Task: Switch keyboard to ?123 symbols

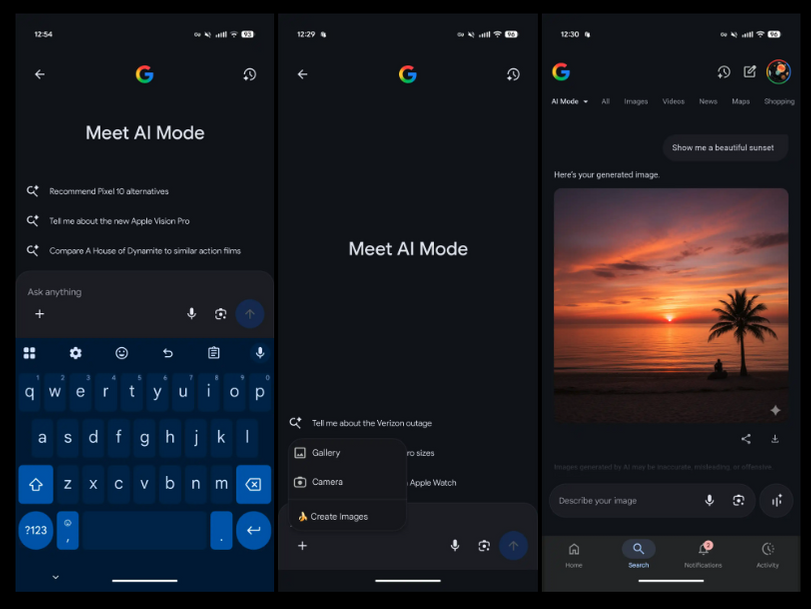Action: [36, 530]
